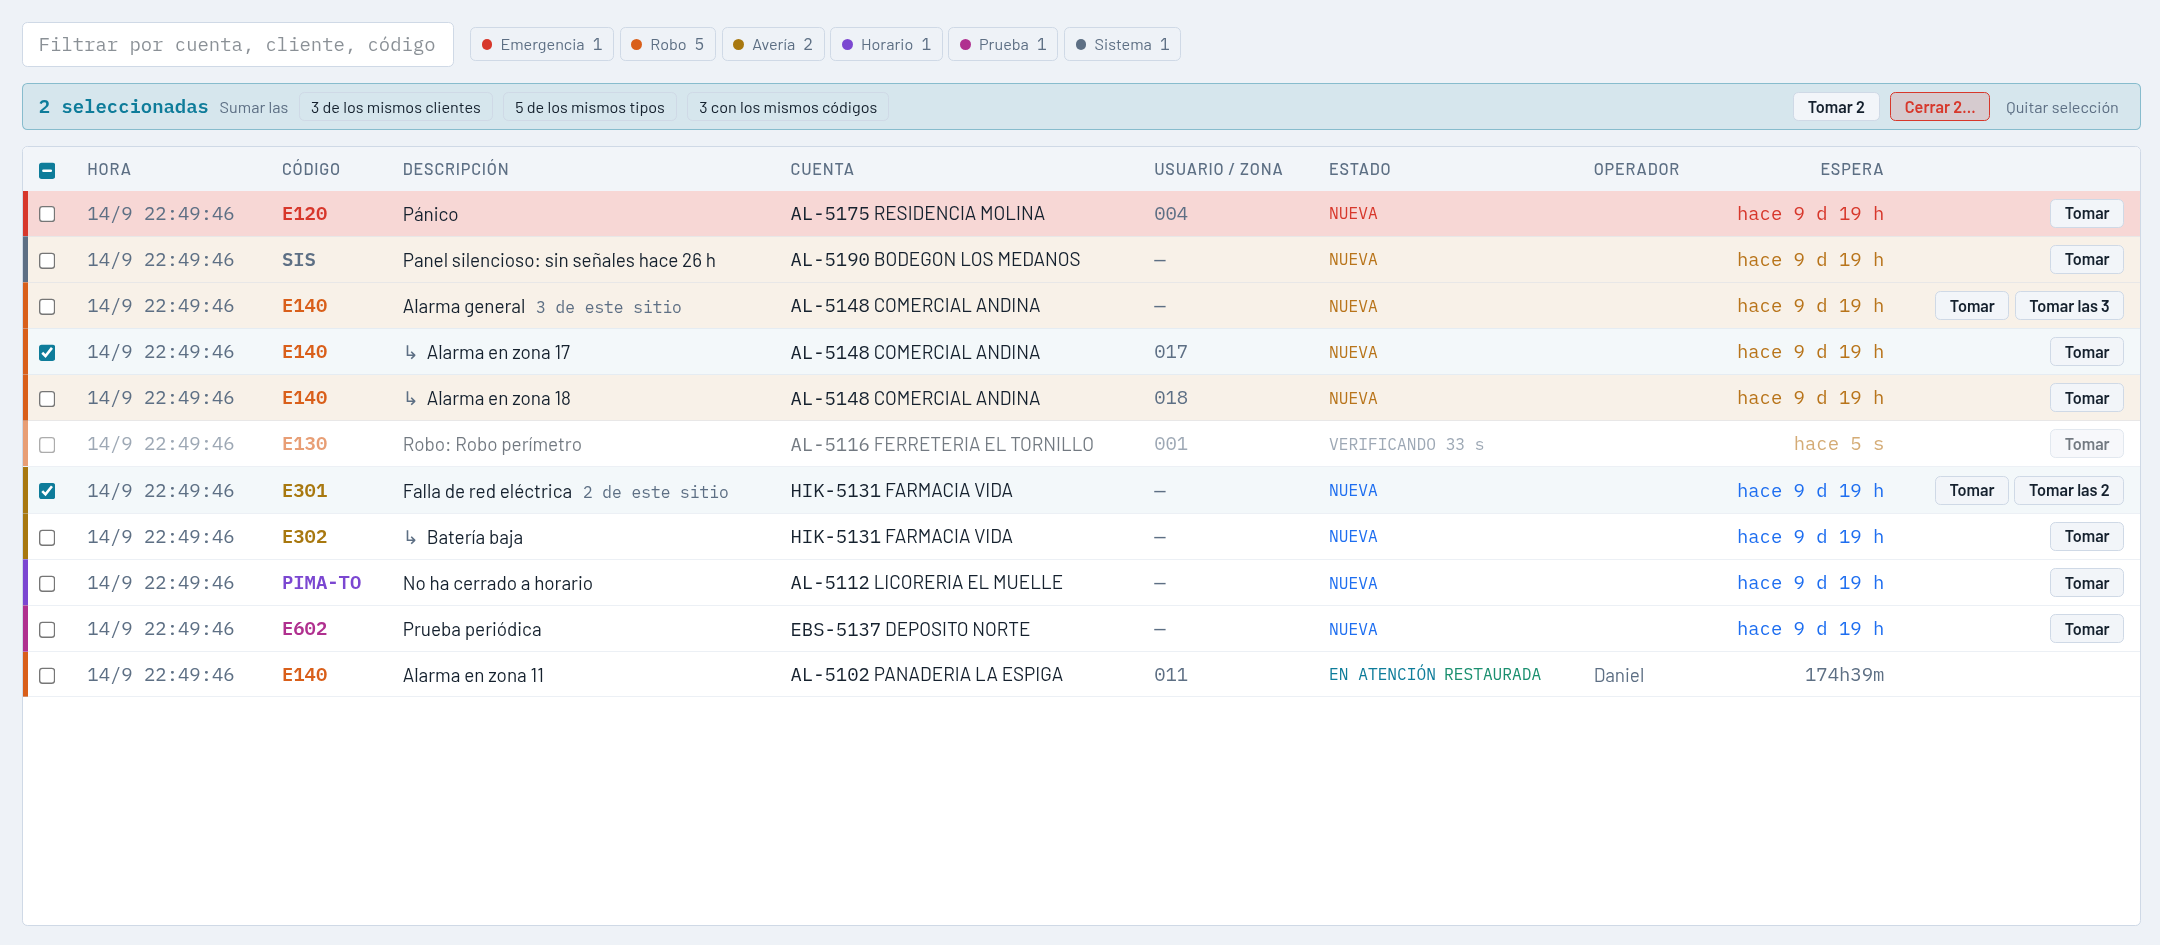Take the Pánico alarm with Tomar

pos(2087,214)
